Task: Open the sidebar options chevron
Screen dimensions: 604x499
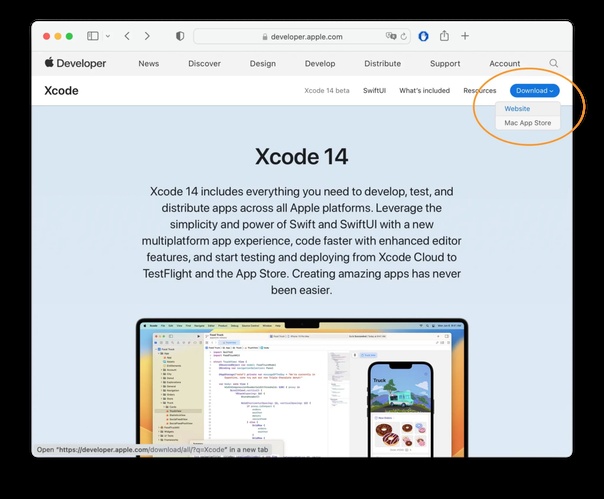Action: [x=108, y=36]
